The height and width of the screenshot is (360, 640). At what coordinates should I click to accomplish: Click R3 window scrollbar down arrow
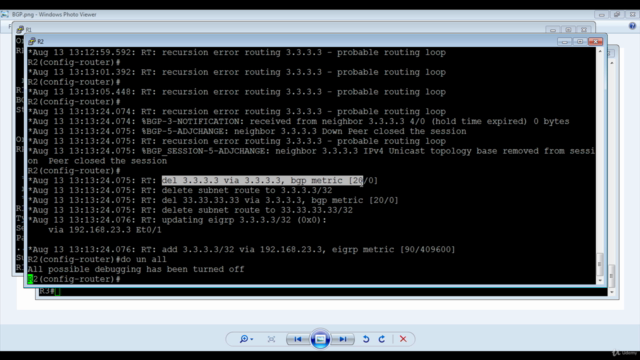(611, 292)
